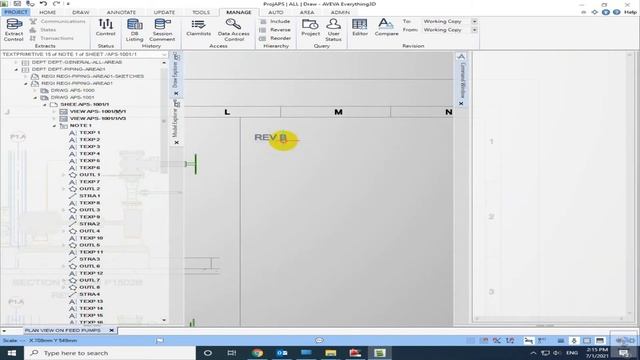Image resolution: width=640 pixels, height=360 pixels.
Task: Switch to the TOOLS ribbon tab
Action: [x=201, y=12]
